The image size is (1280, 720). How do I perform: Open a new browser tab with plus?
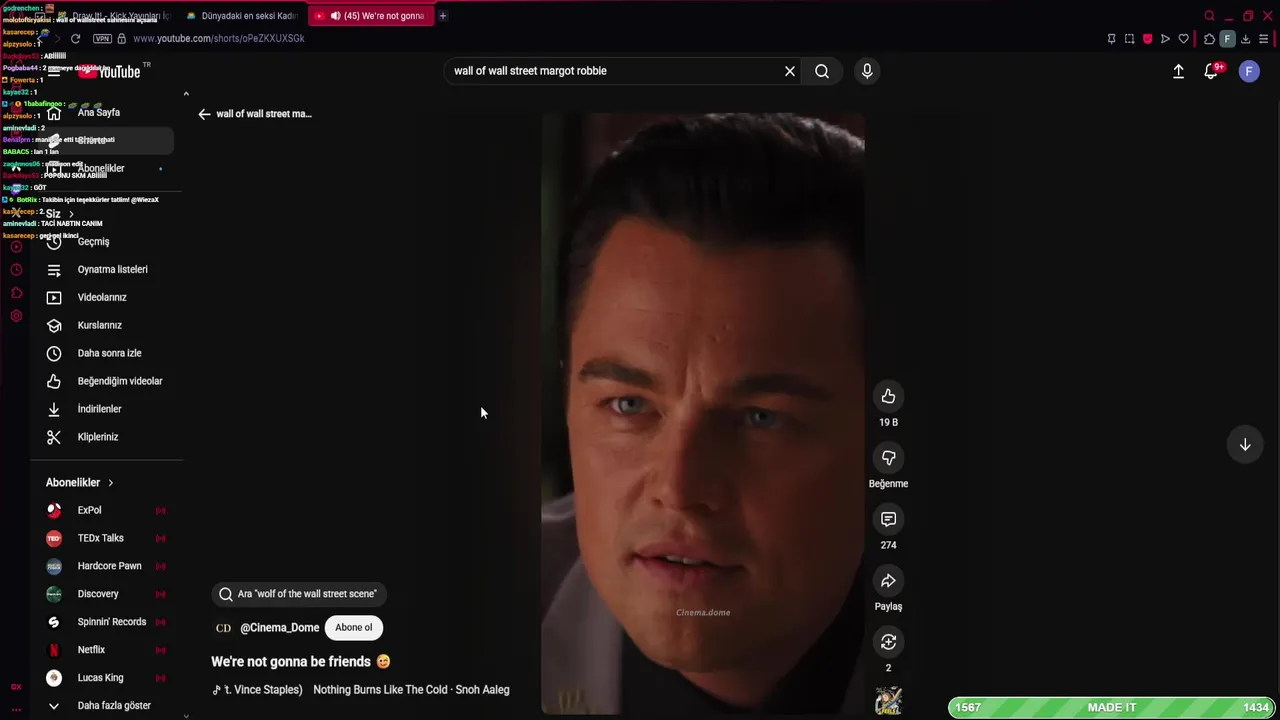(443, 16)
